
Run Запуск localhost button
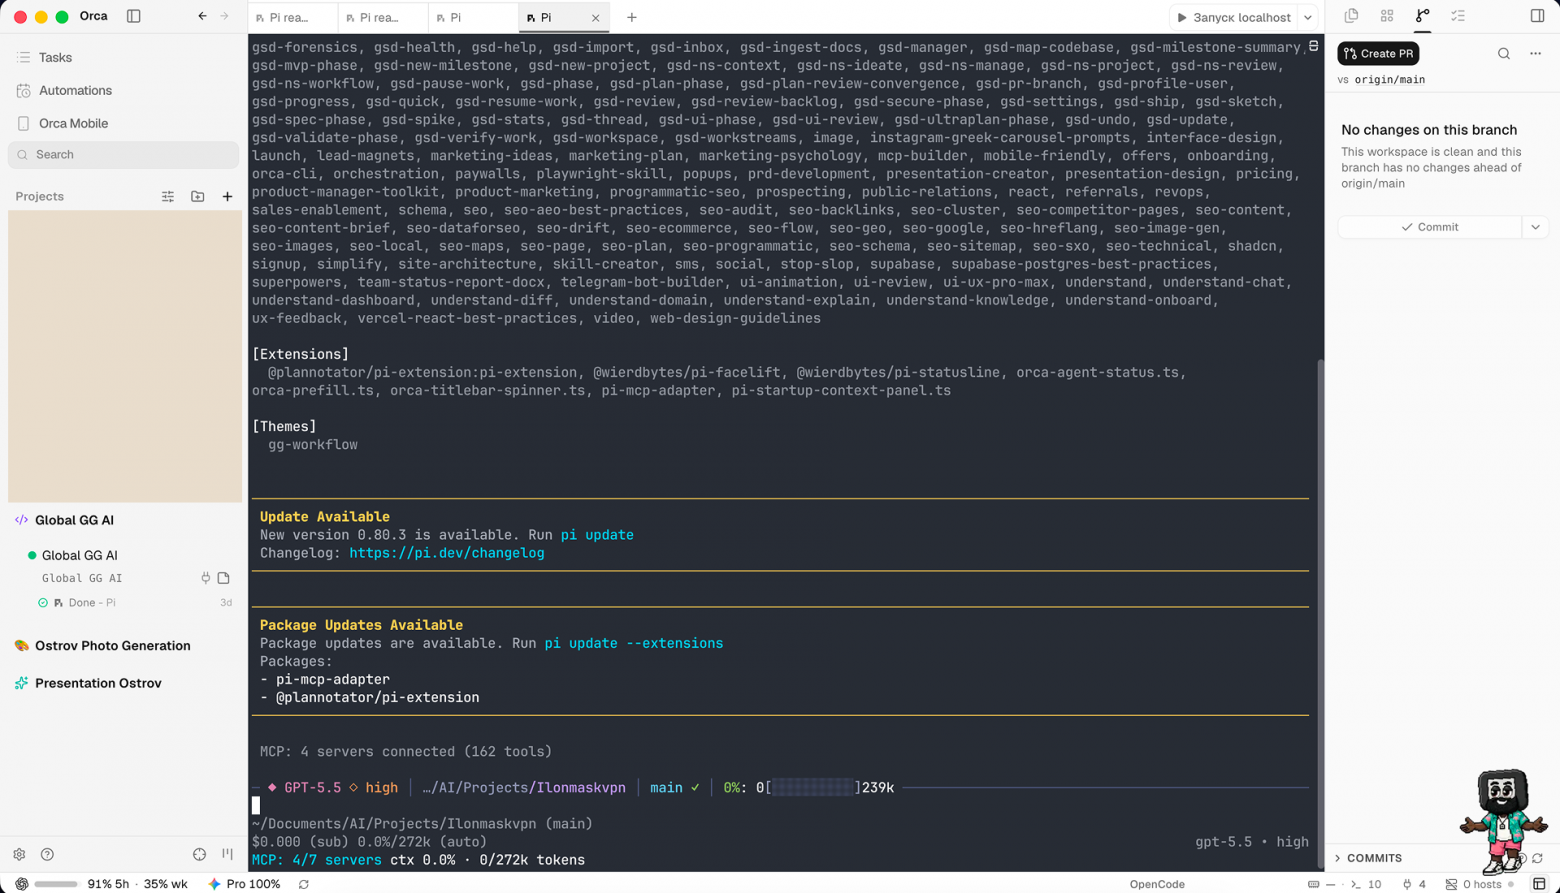point(1234,17)
